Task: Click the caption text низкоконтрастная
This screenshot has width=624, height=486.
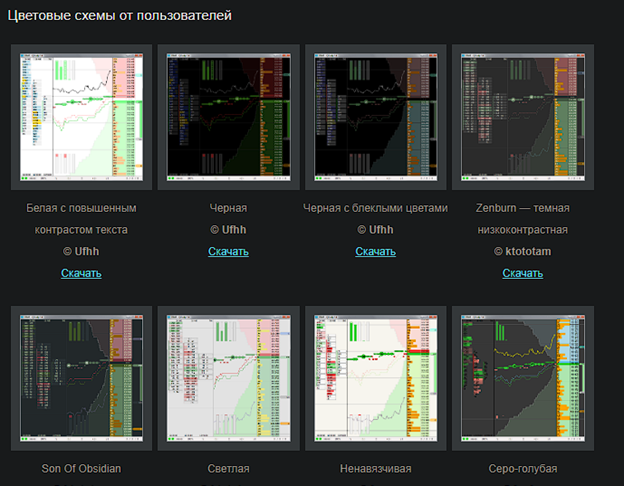Action: (x=523, y=230)
